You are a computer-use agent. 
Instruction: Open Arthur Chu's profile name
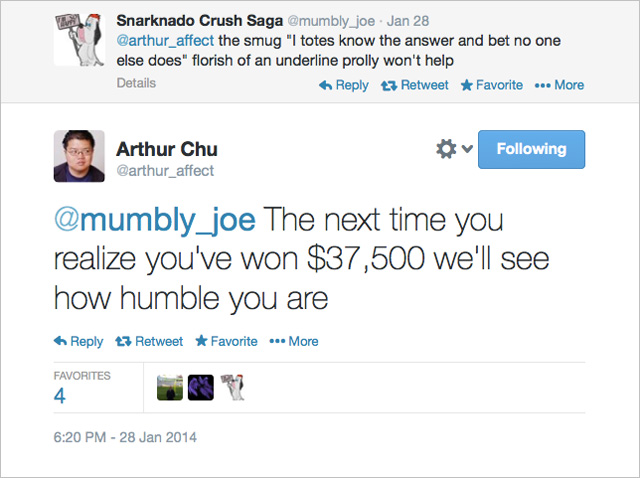pyautogui.click(x=167, y=149)
